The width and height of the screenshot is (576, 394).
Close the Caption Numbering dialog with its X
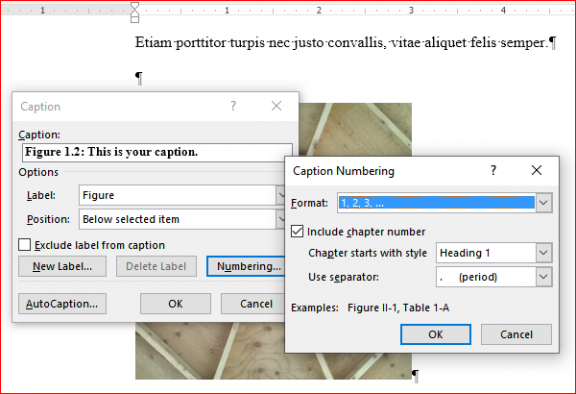(x=536, y=170)
